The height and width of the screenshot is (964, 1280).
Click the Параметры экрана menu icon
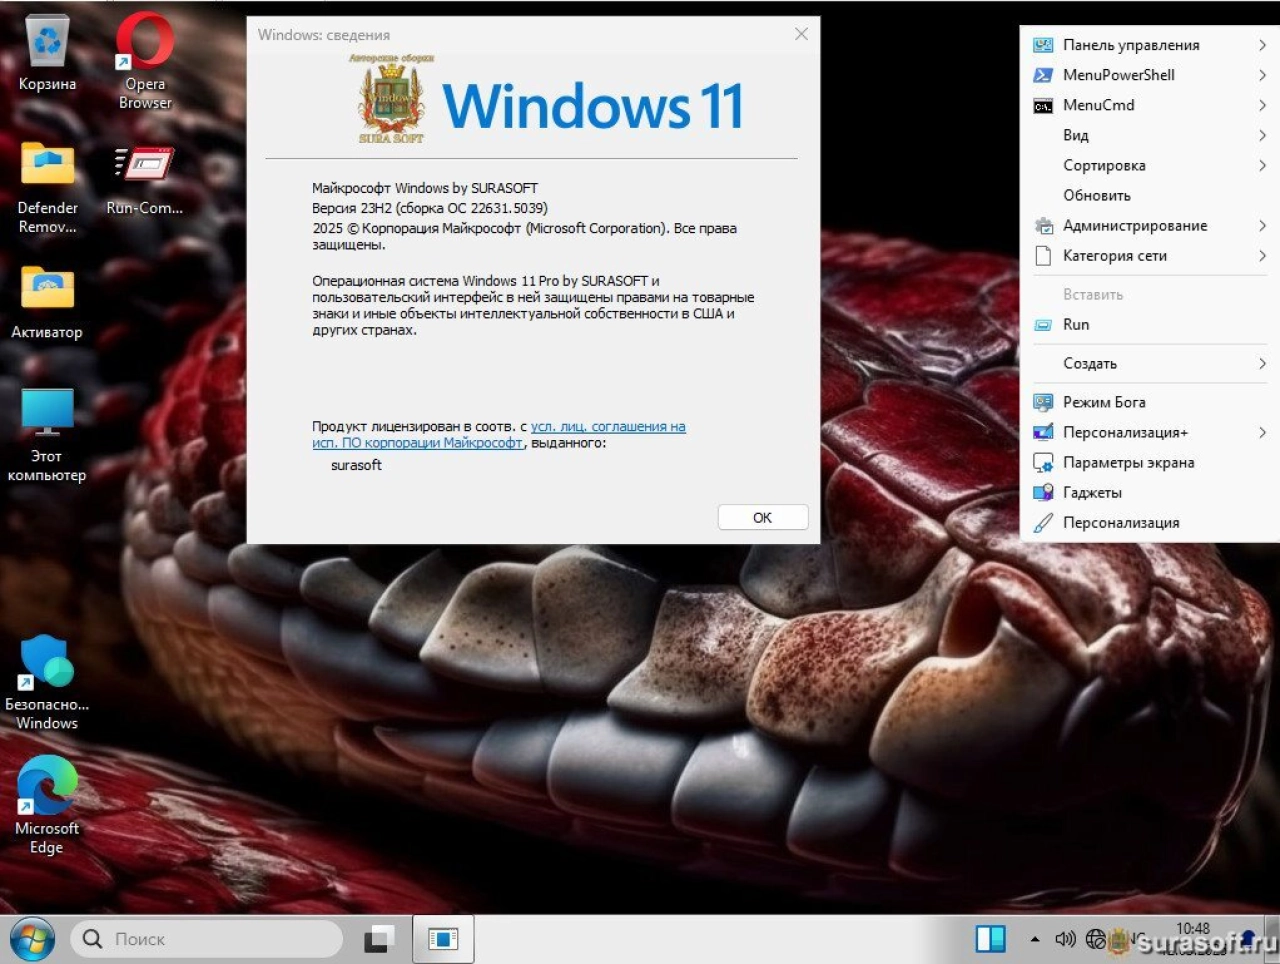click(x=1043, y=463)
